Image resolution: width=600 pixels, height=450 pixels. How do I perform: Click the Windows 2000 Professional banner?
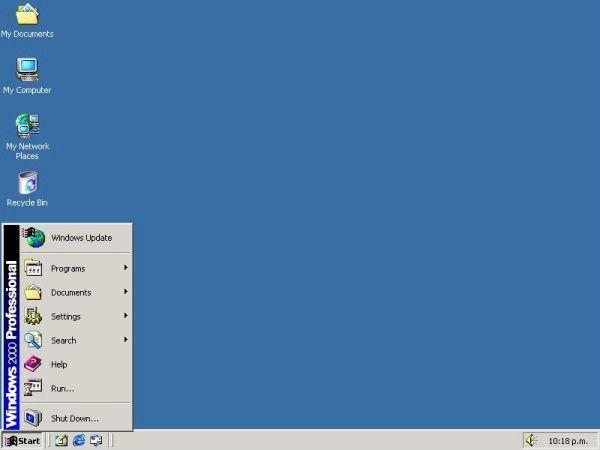tap(11, 327)
